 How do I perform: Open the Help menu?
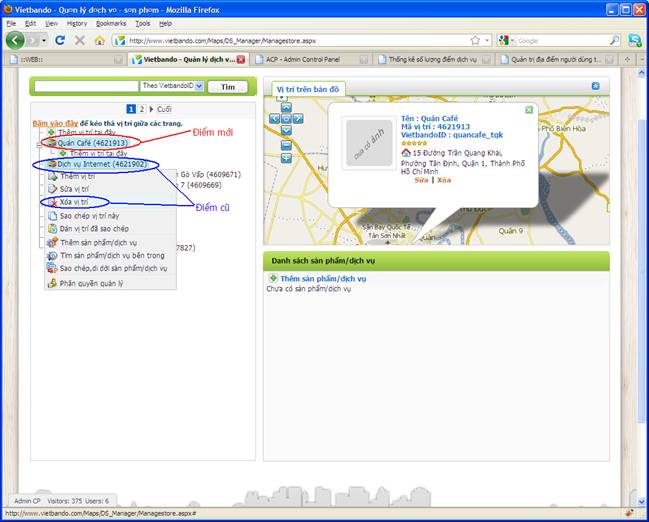pos(165,24)
